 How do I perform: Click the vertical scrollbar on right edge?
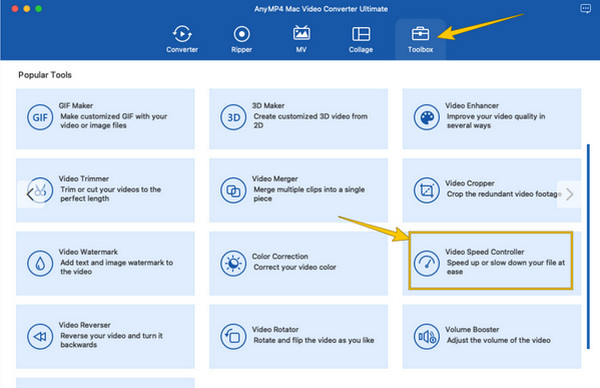[589, 246]
